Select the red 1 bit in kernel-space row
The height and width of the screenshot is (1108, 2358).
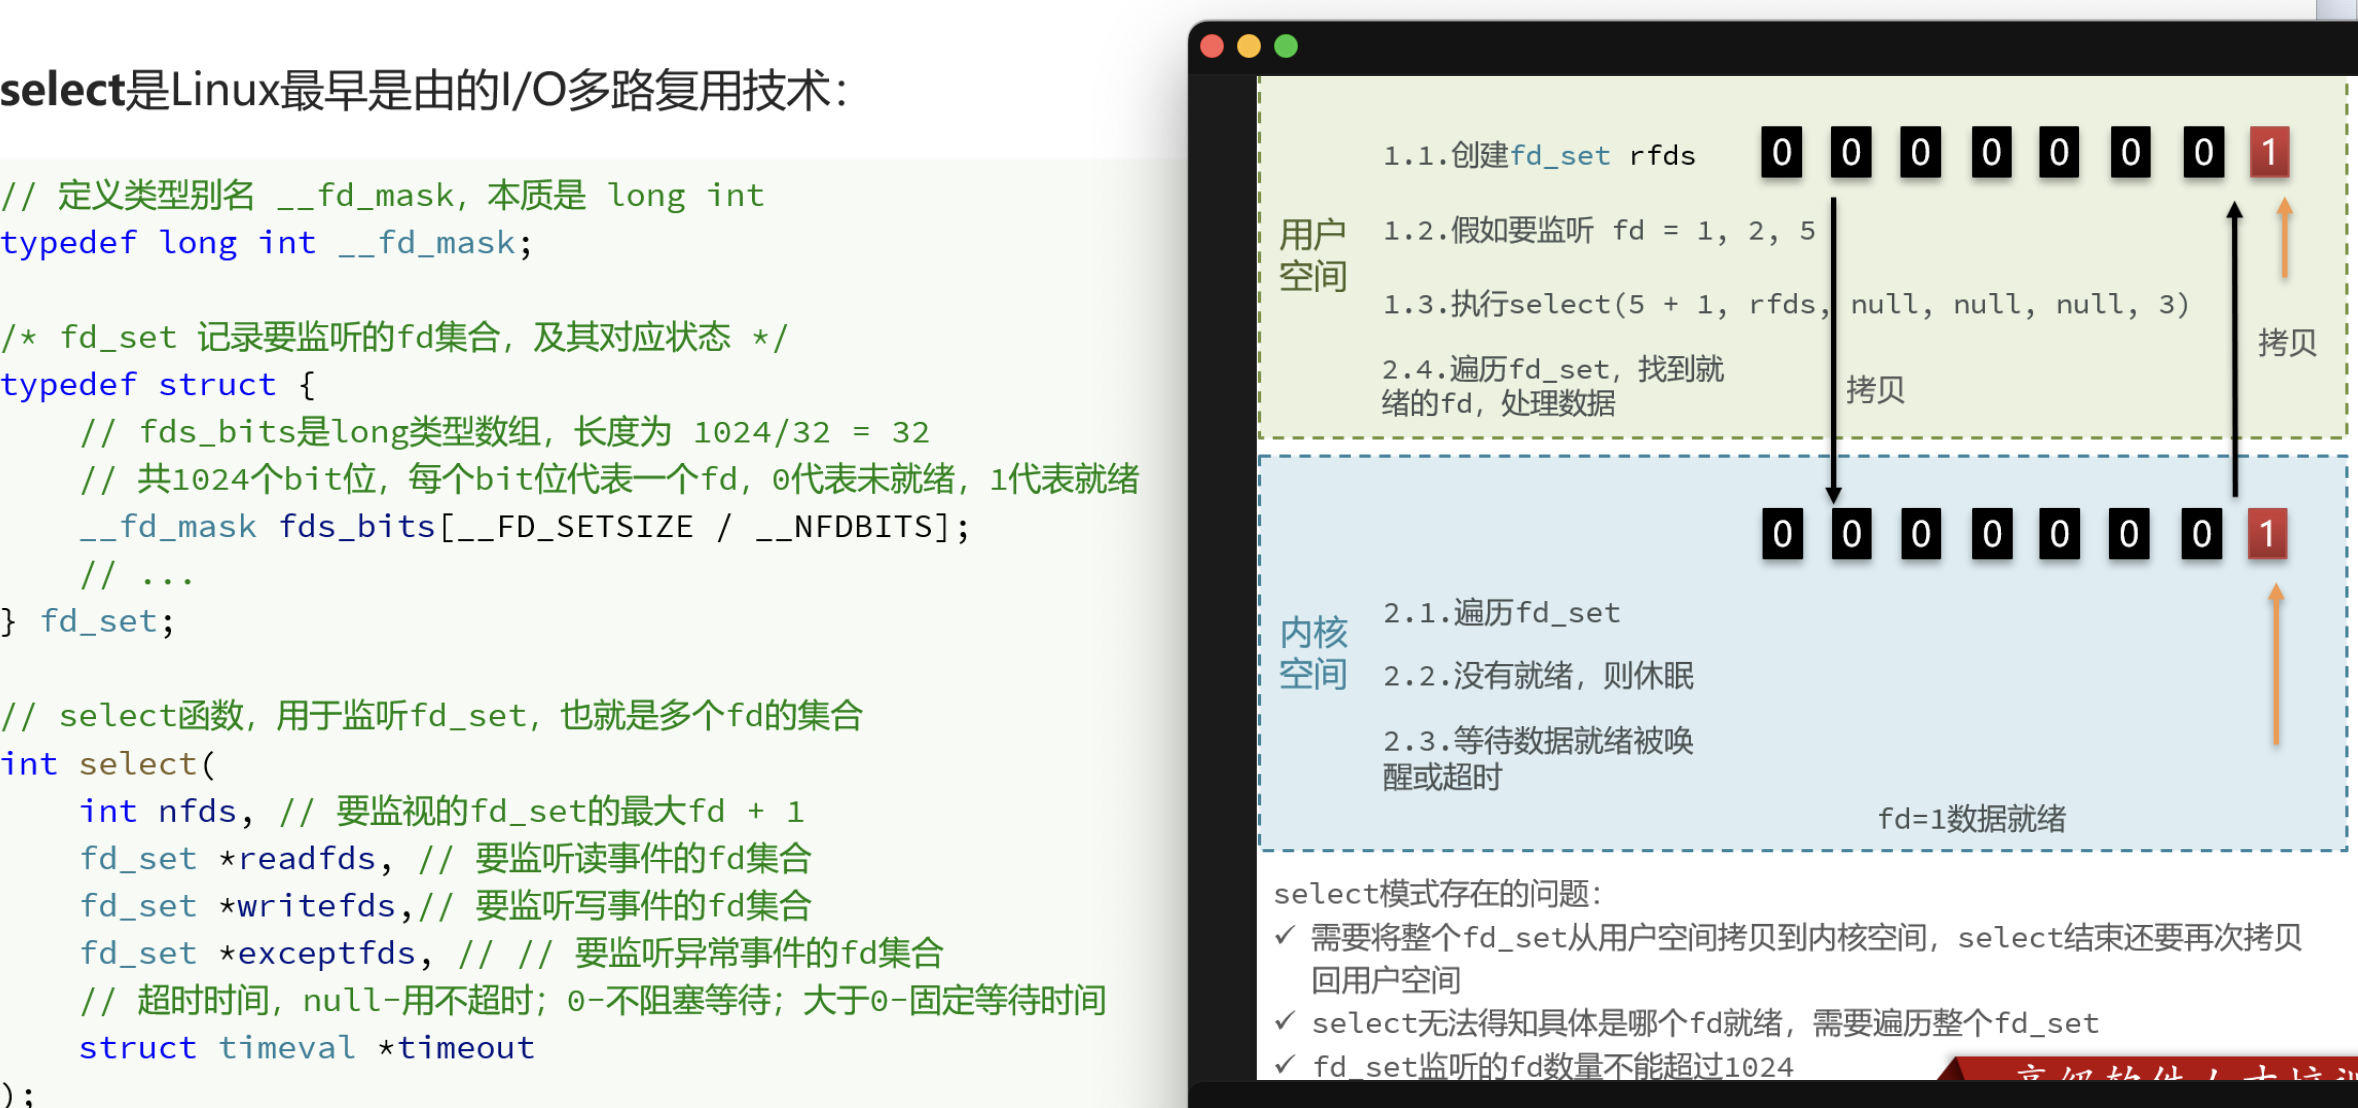tap(2267, 534)
